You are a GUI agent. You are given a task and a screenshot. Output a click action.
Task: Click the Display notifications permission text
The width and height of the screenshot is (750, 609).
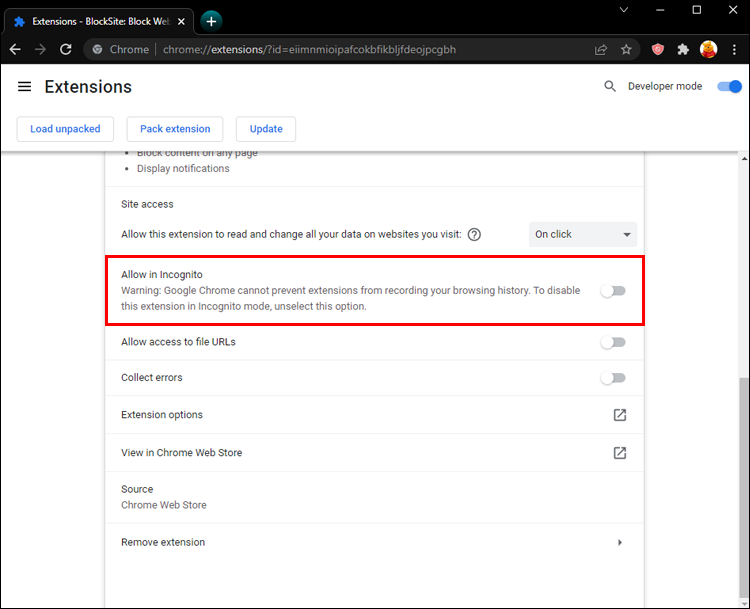click(x=183, y=168)
